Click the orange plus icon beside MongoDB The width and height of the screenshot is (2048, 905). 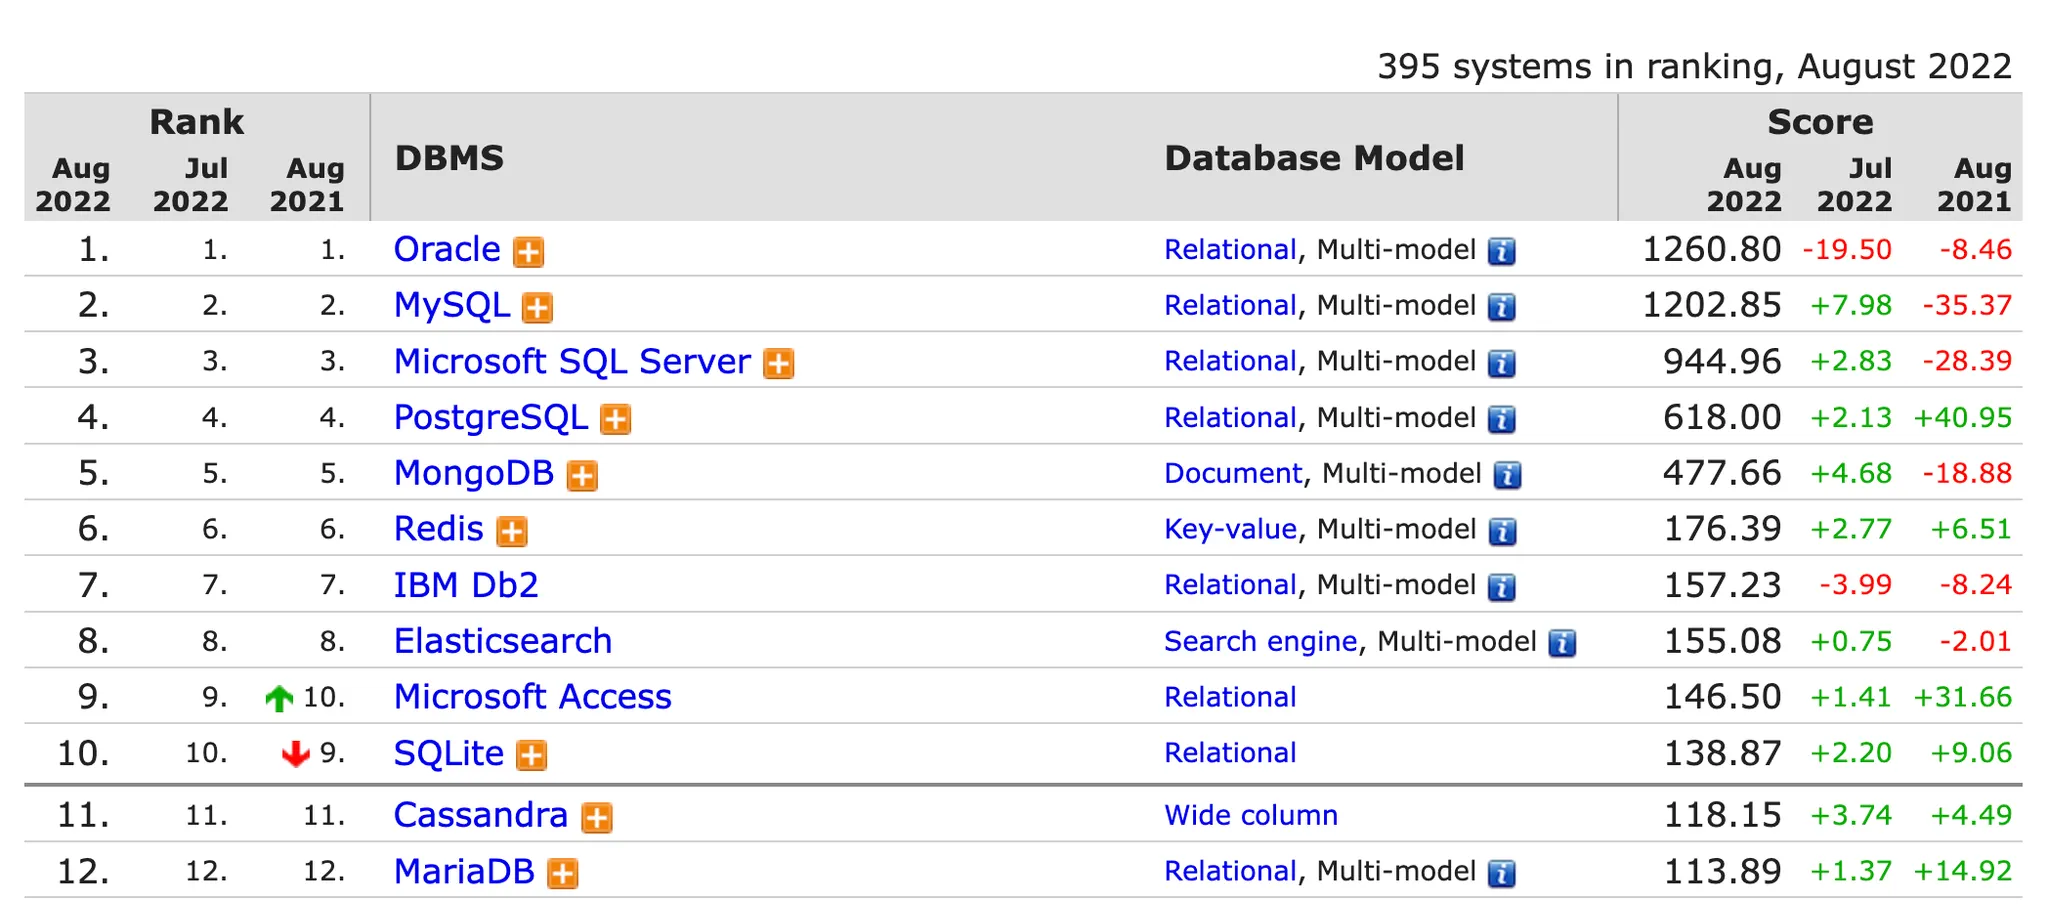click(582, 476)
